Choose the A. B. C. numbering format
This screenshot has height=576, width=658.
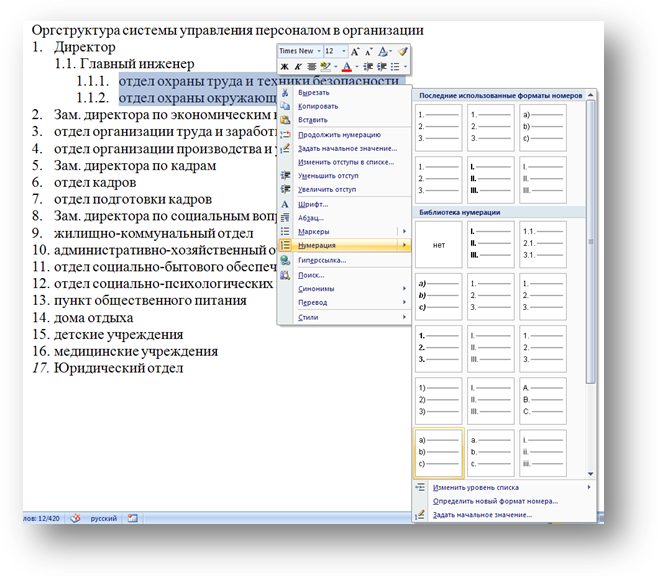click(543, 401)
